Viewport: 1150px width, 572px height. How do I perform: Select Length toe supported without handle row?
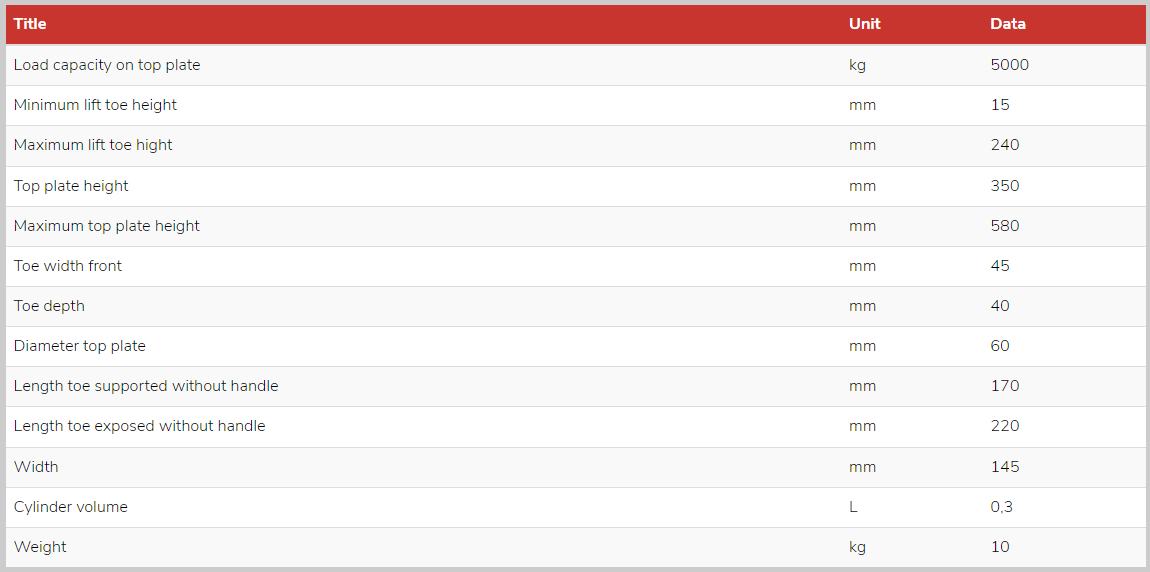click(575, 386)
